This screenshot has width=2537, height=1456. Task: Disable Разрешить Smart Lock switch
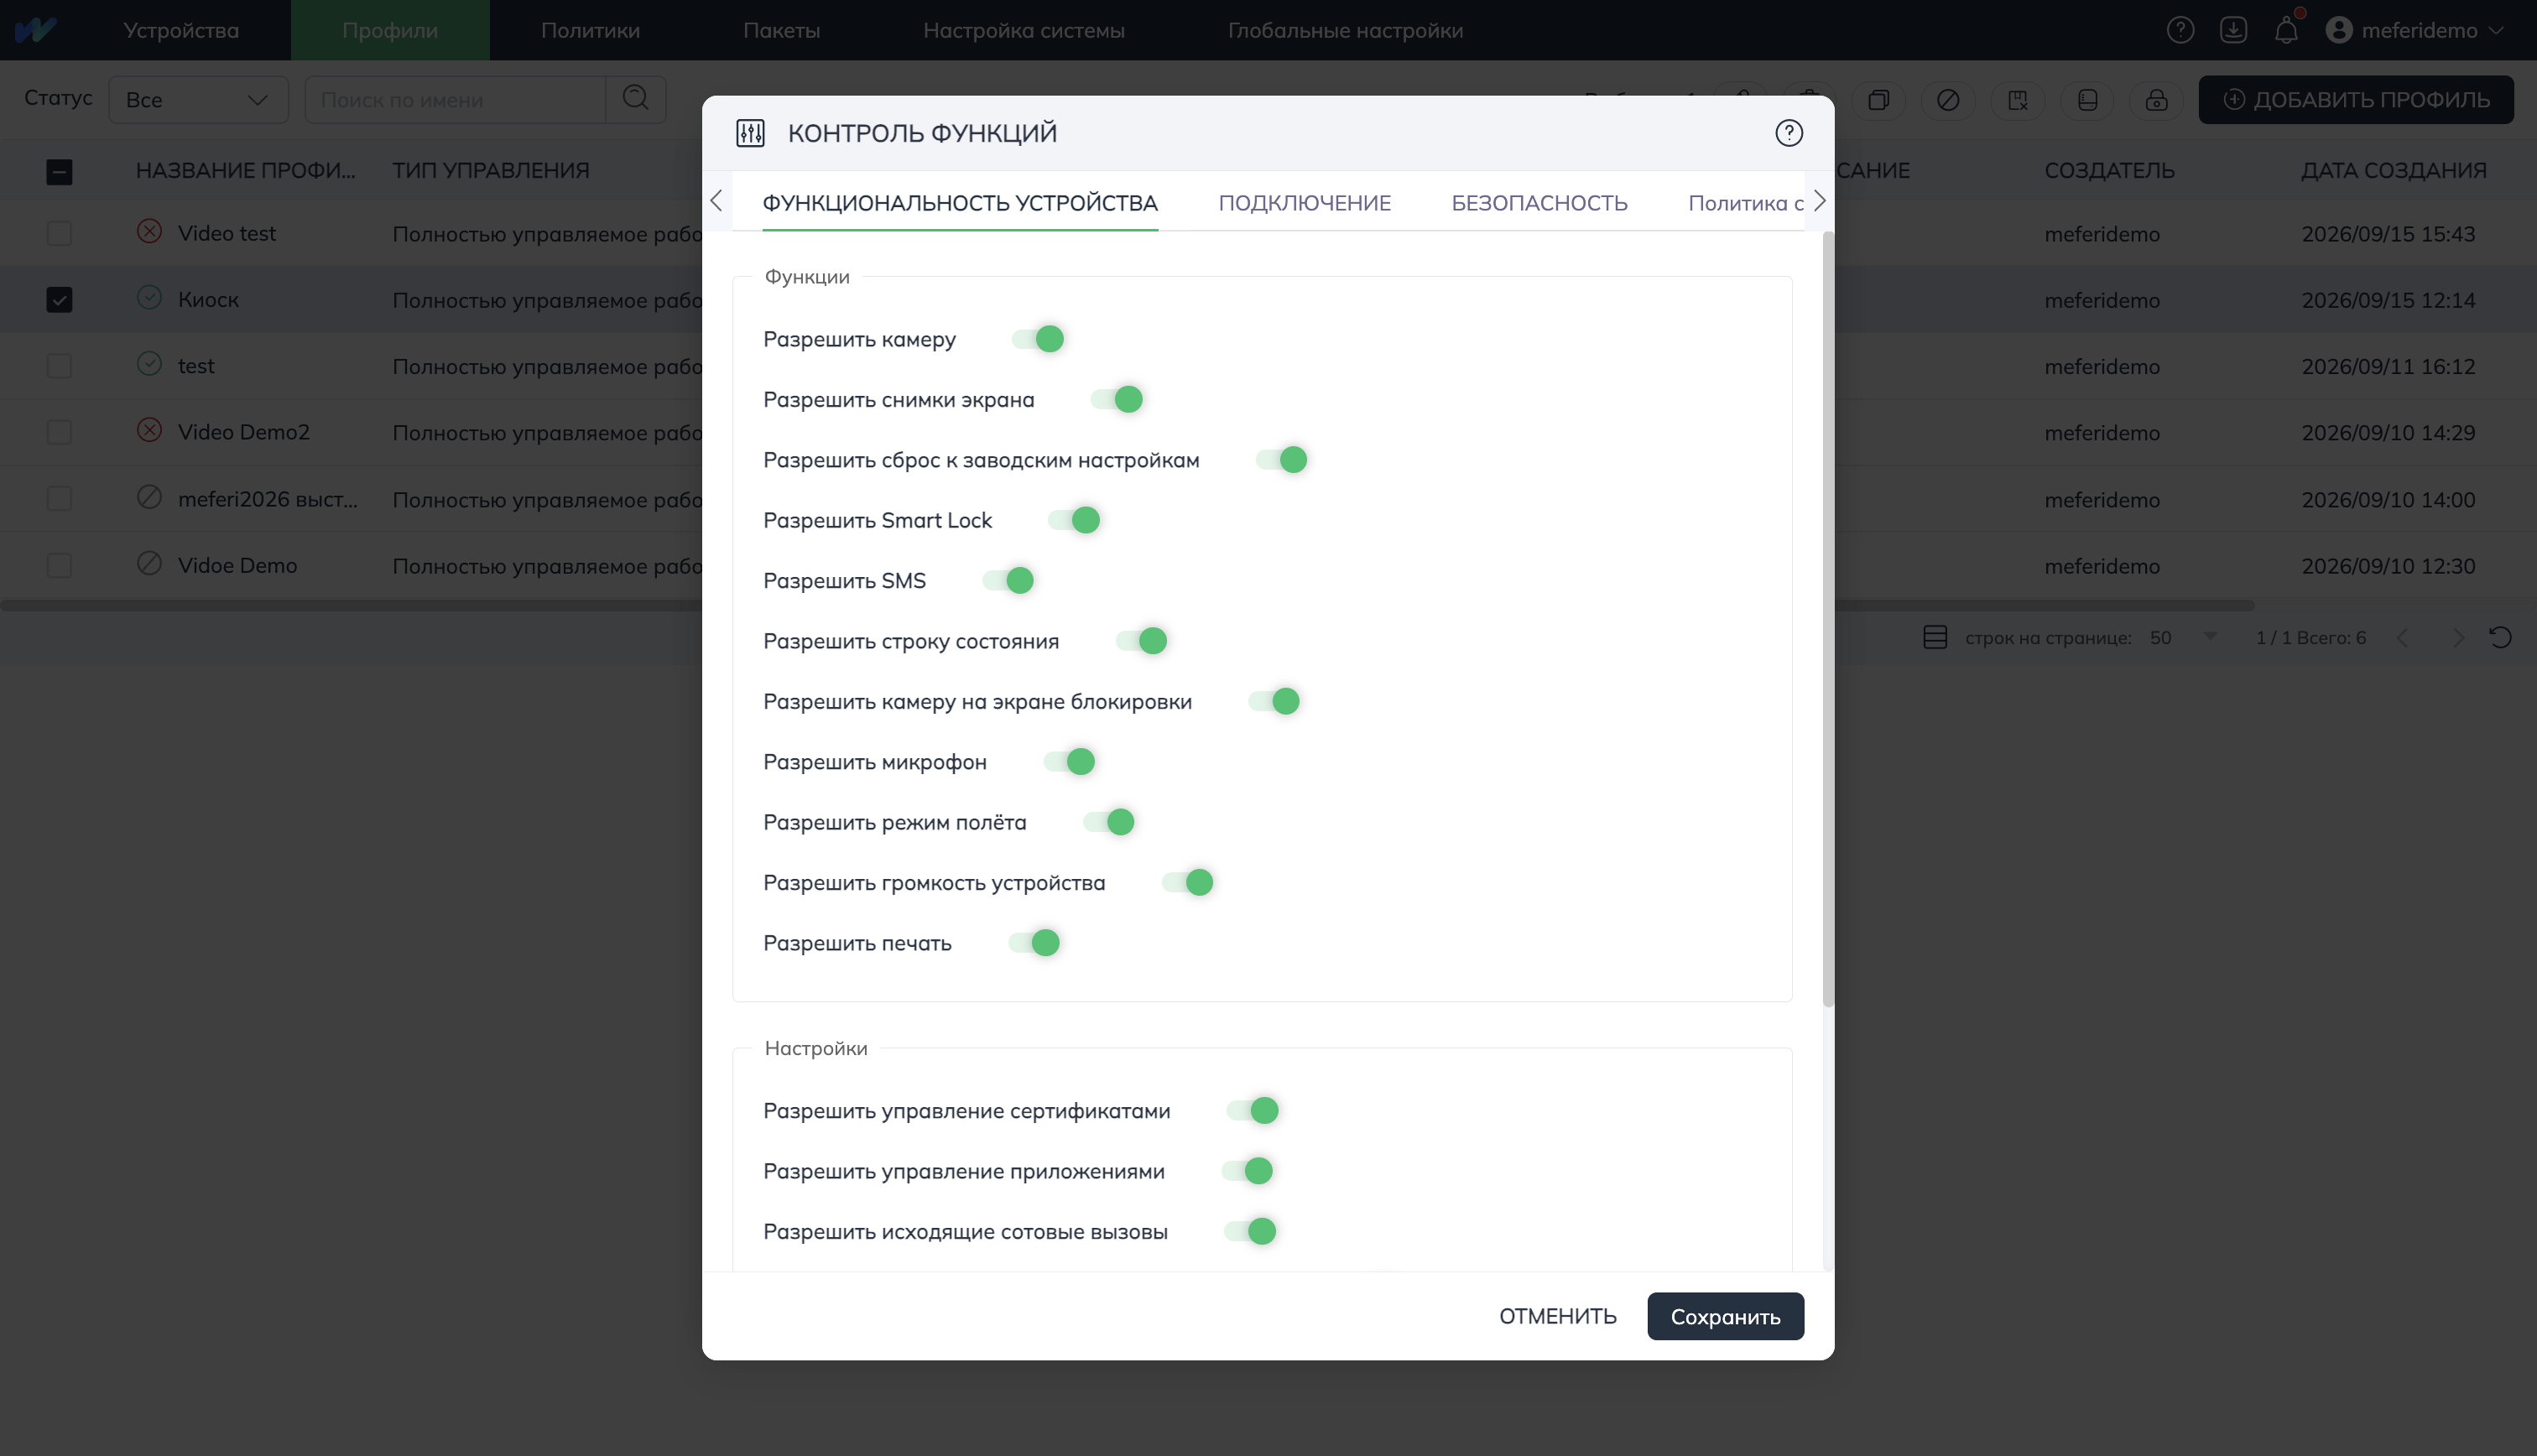coord(1073,520)
